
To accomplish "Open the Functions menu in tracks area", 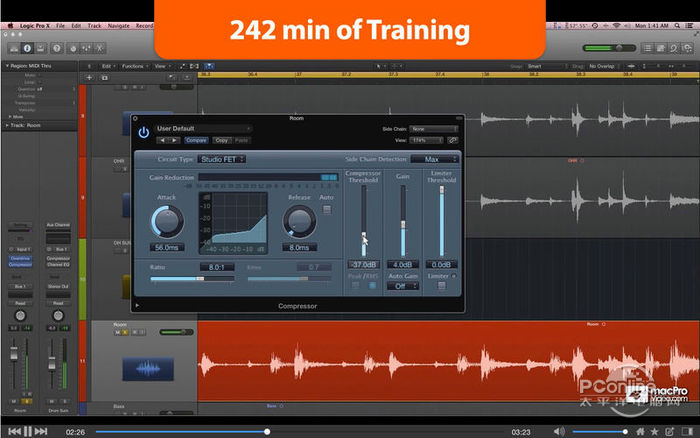I will coord(135,66).
